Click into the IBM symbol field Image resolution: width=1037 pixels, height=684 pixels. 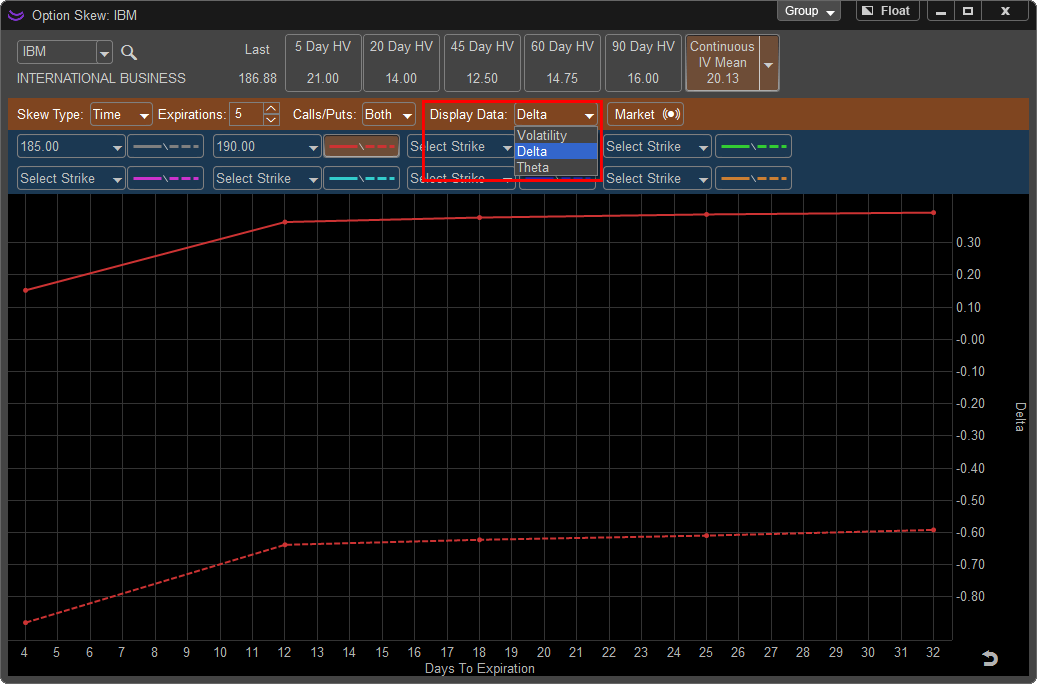pyautogui.click(x=57, y=52)
